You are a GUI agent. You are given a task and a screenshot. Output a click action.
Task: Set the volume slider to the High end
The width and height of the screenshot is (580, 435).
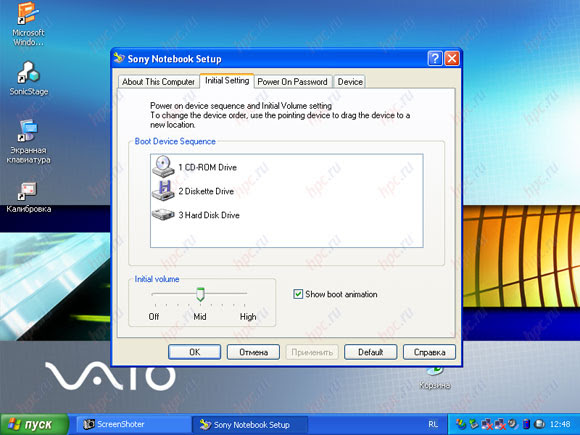pyautogui.click(x=245, y=293)
